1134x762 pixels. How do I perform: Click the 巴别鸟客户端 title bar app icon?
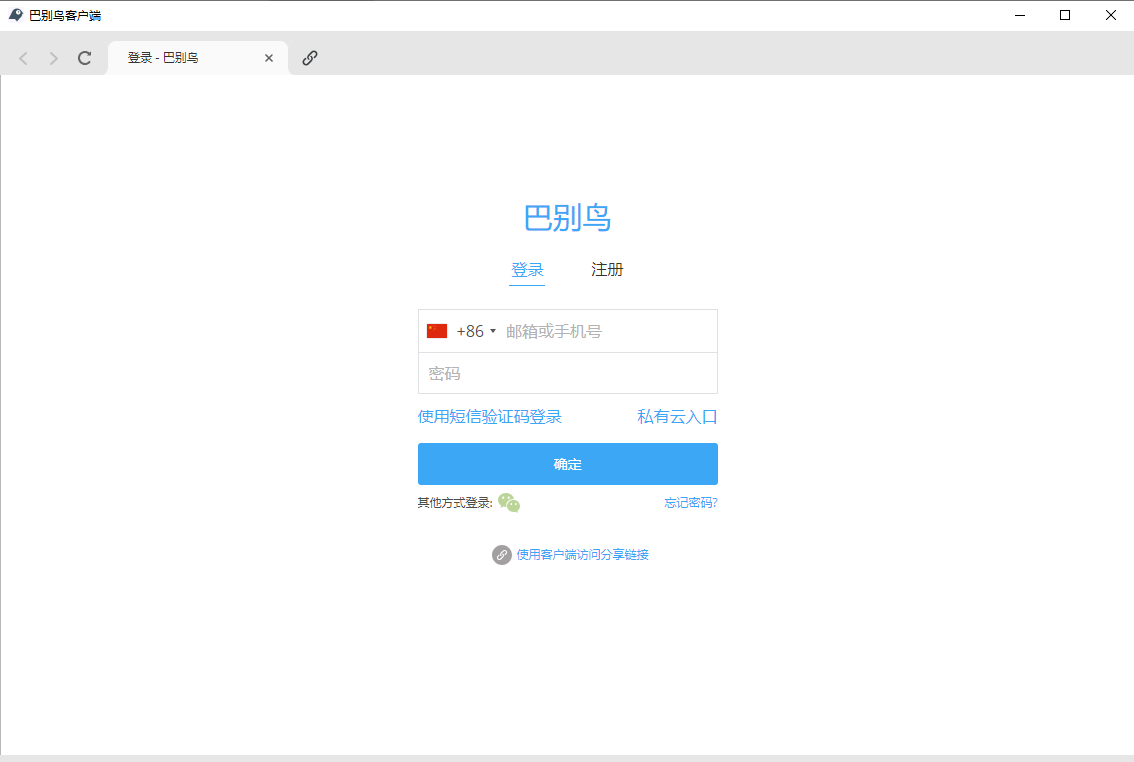point(15,15)
